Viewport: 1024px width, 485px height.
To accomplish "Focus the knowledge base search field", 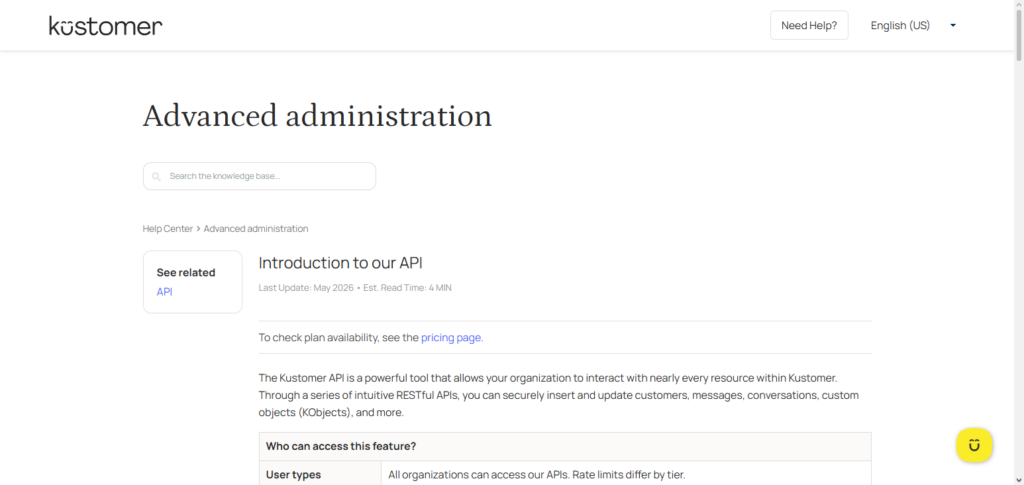I will (259, 176).
